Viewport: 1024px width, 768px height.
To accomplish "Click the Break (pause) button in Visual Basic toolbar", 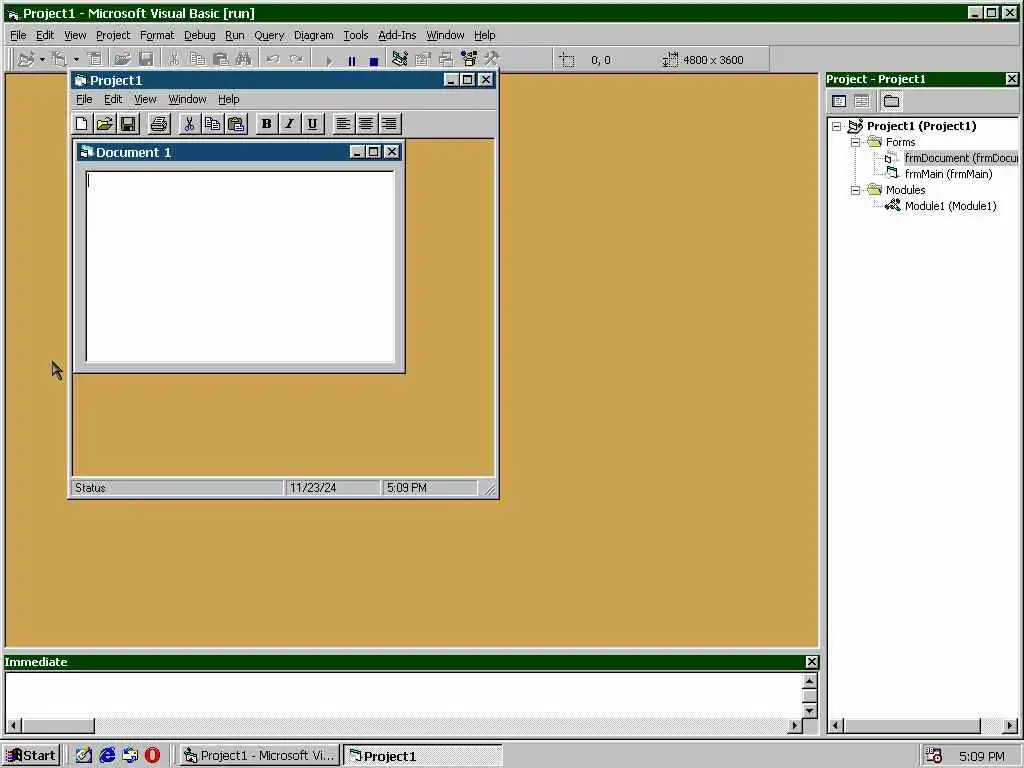I will [x=352, y=61].
